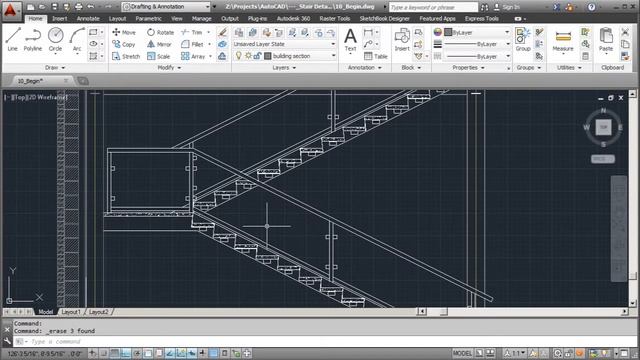Screen dimensions: 640x360
Task: Expand the Modify panel
Action: point(169,68)
